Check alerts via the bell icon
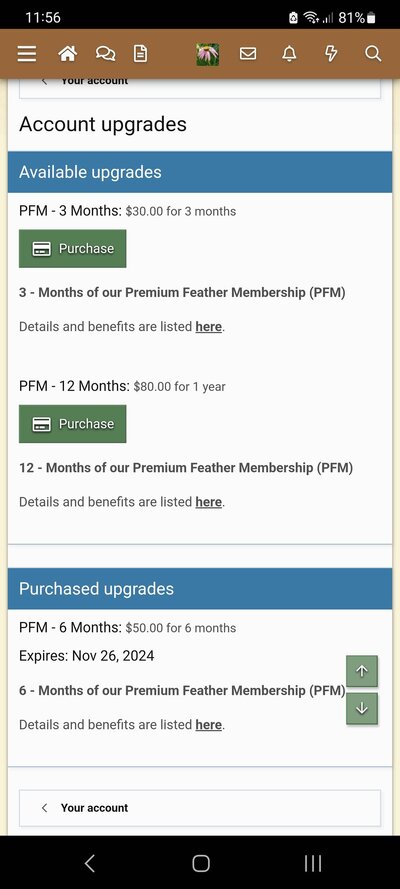400x889 pixels. tap(290, 54)
